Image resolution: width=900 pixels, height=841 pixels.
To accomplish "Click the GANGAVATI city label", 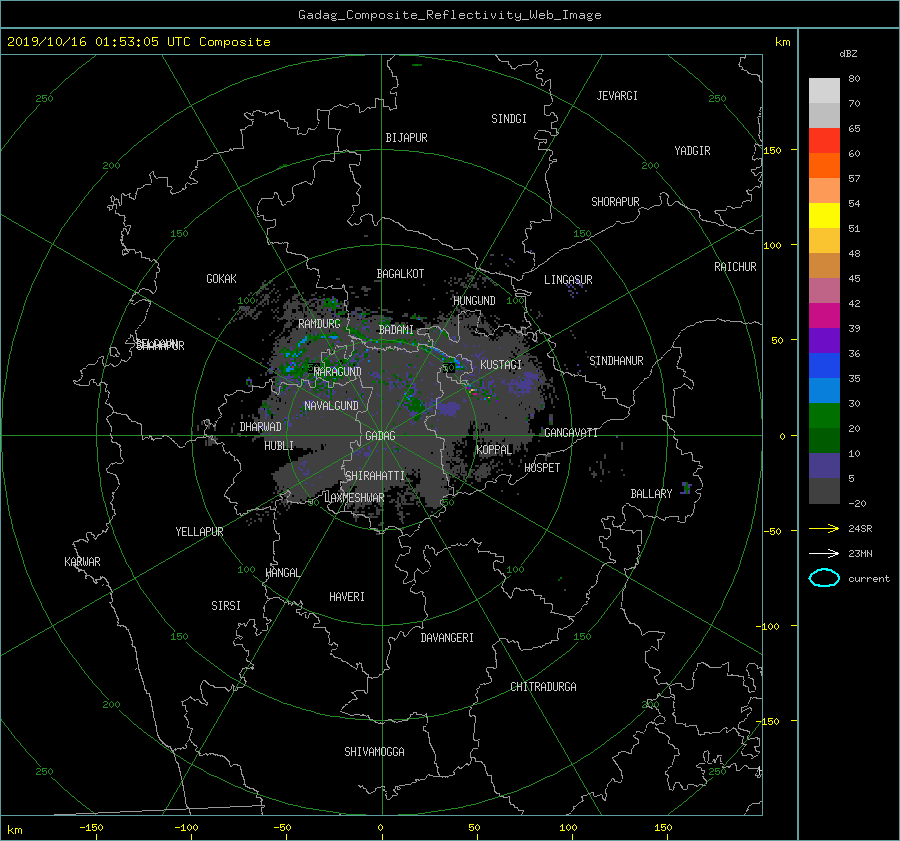I will pyautogui.click(x=571, y=433).
